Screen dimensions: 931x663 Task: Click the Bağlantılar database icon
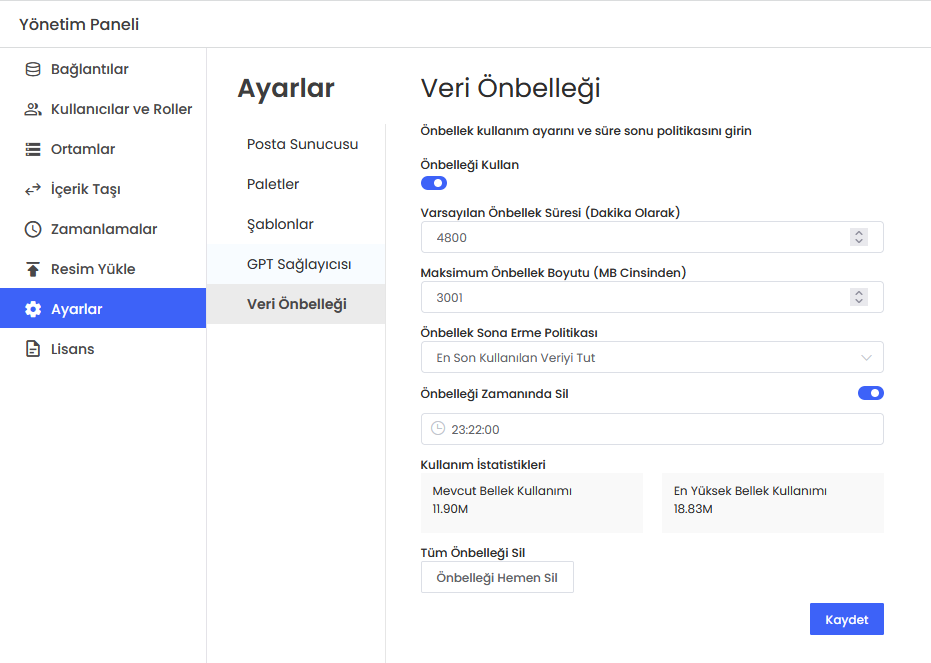click(x=33, y=69)
